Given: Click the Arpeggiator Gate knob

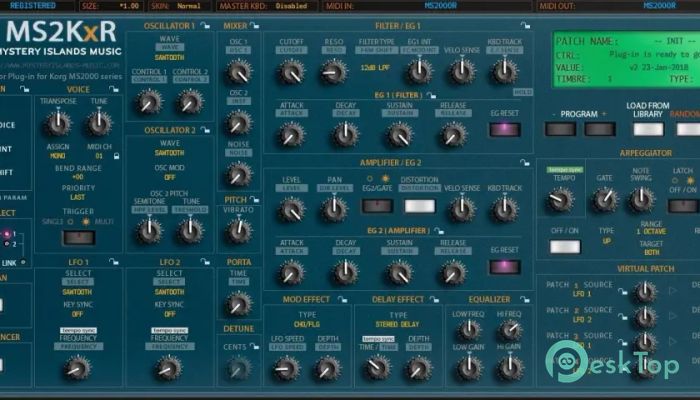Looking at the screenshot, I should 604,199.
